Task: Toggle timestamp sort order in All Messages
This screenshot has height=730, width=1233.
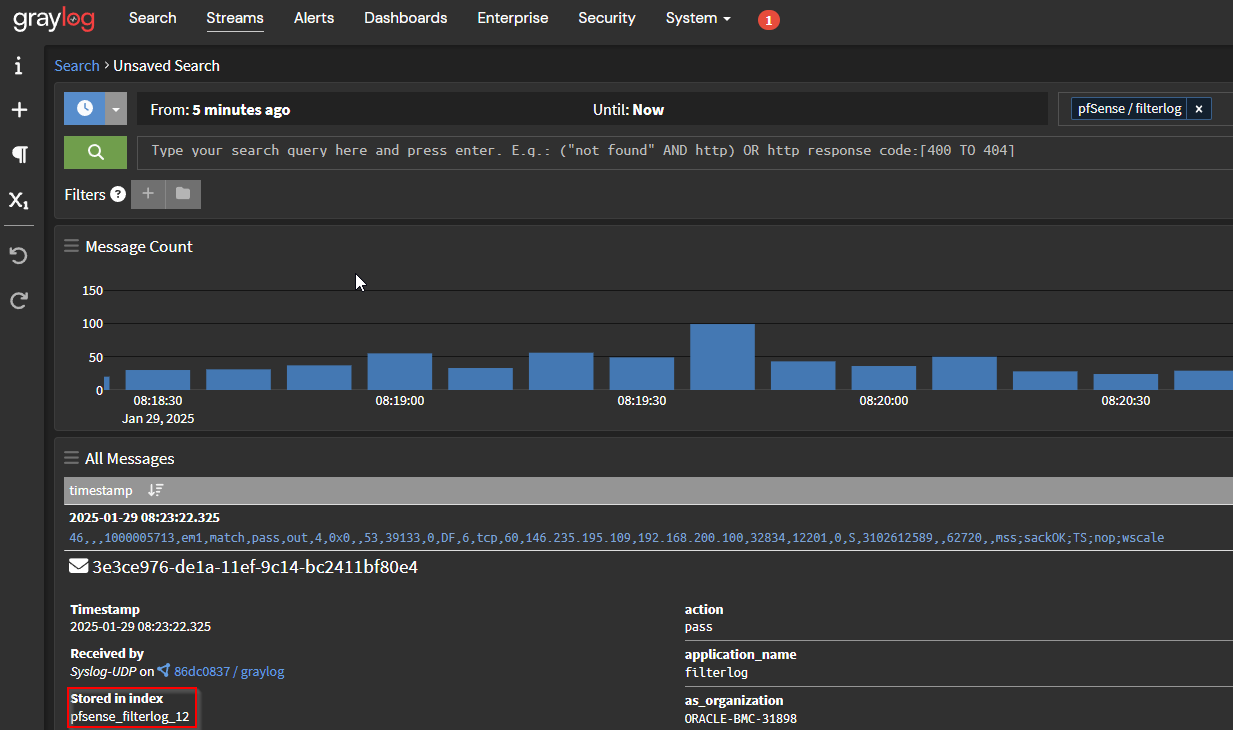Action: (155, 490)
